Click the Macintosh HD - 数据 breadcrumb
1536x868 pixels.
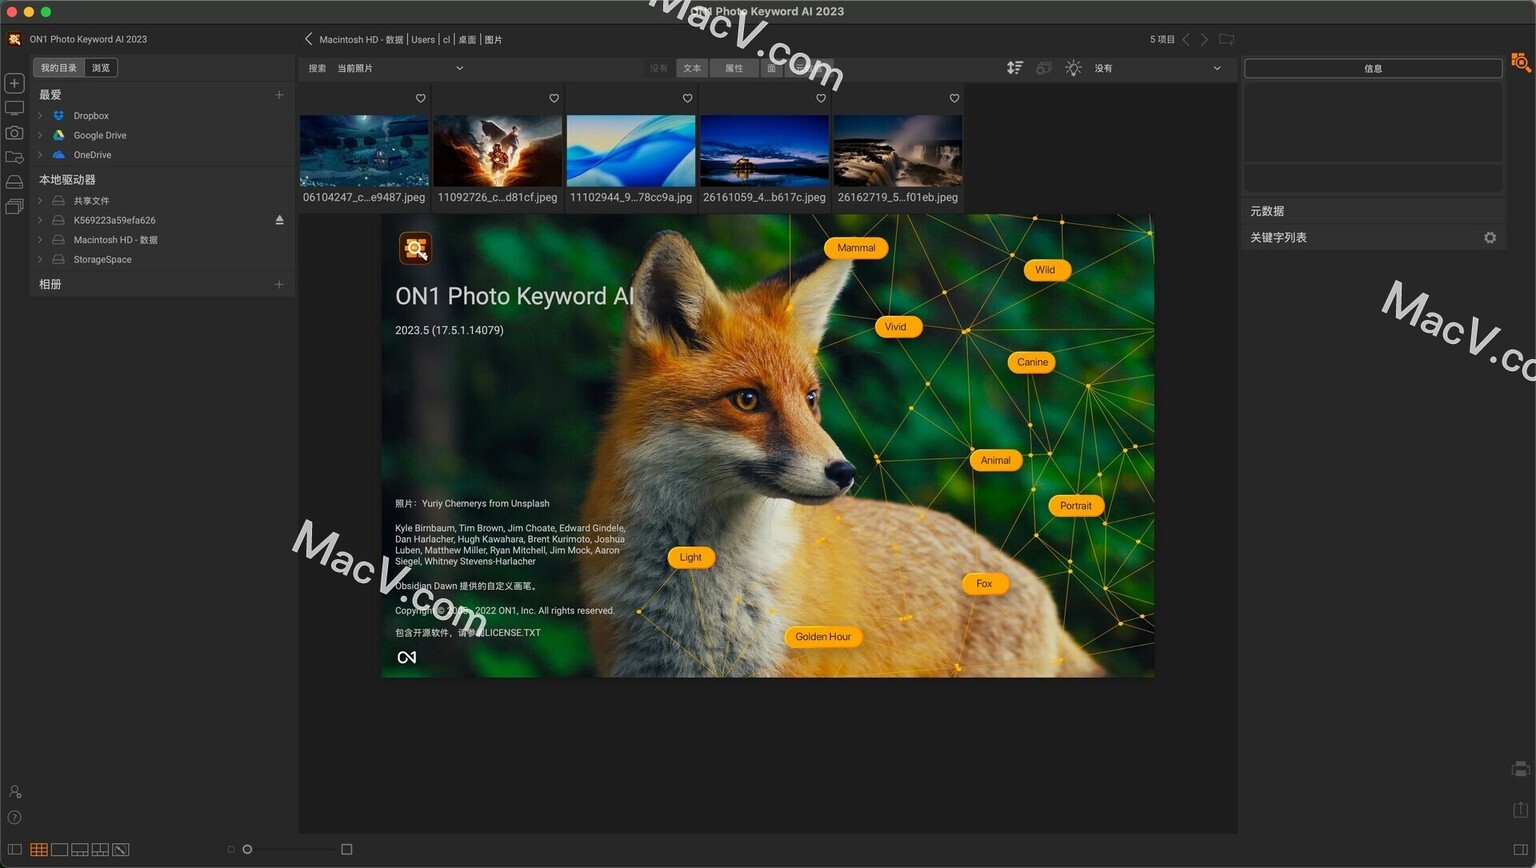[x=361, y=40]
